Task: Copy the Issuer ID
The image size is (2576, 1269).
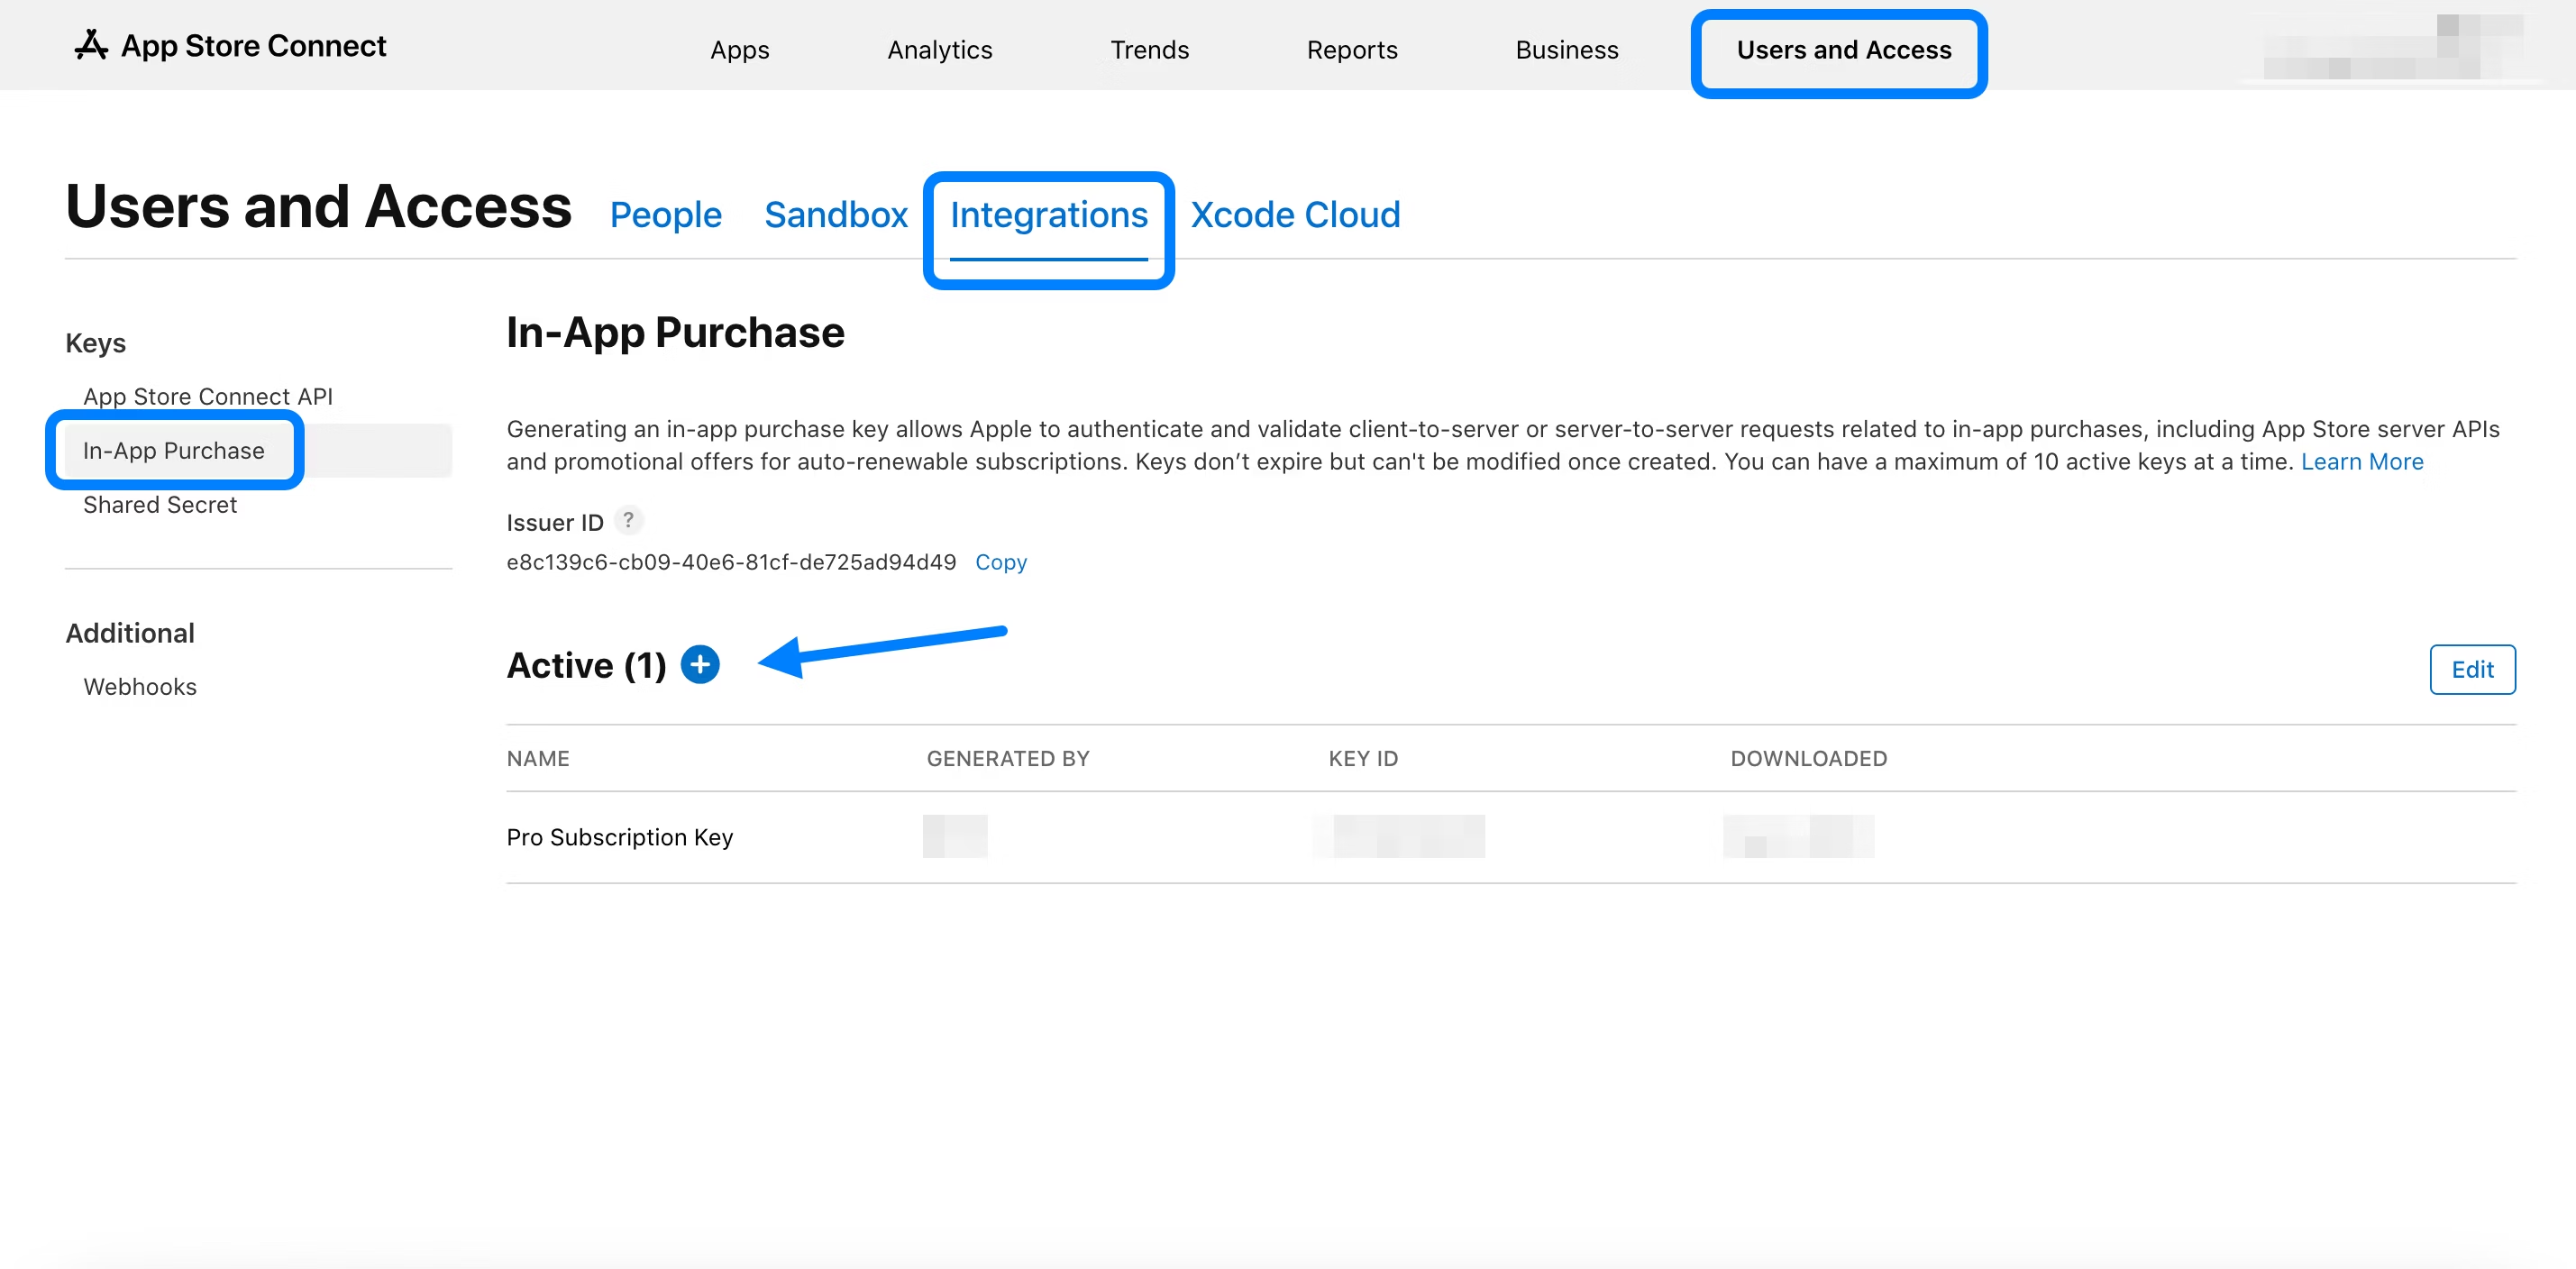Action: click(1000, 562)
